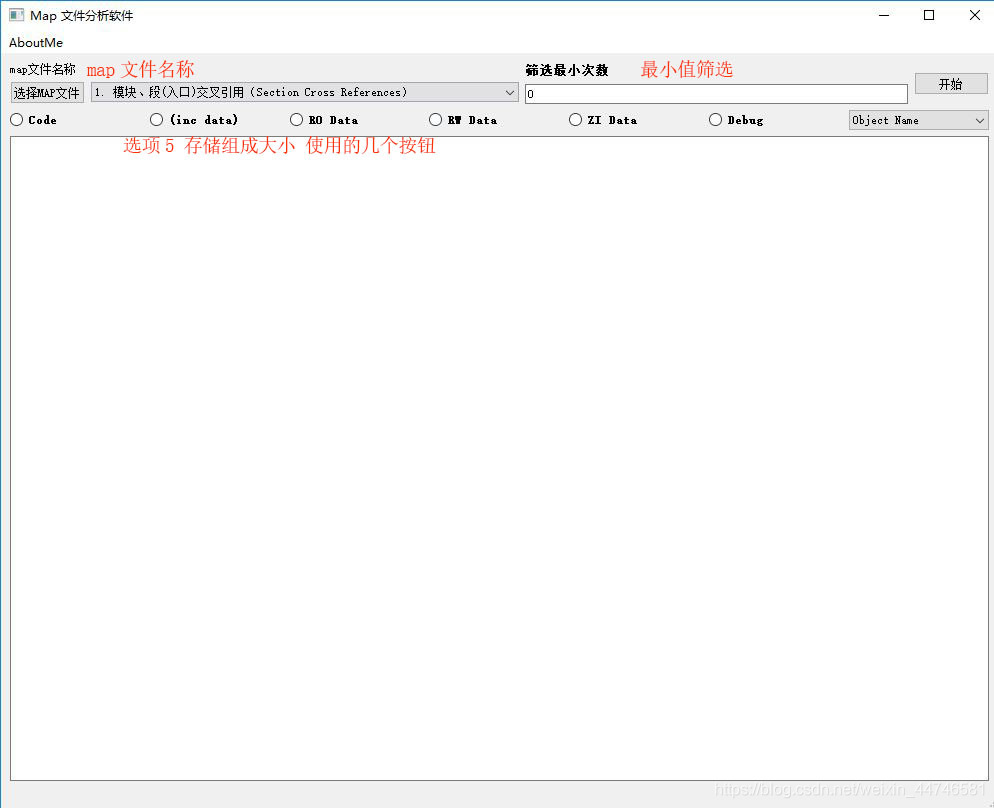Click inside the large results text area
994x808 pixels.
click(x=499, y=458)
